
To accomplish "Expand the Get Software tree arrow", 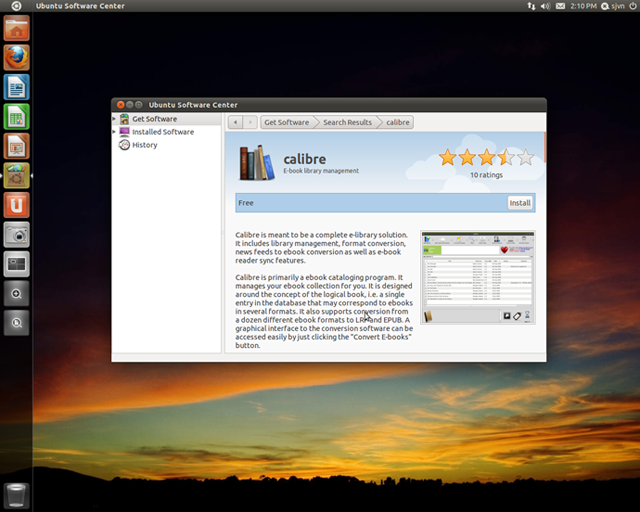I will tap(114, 119).
